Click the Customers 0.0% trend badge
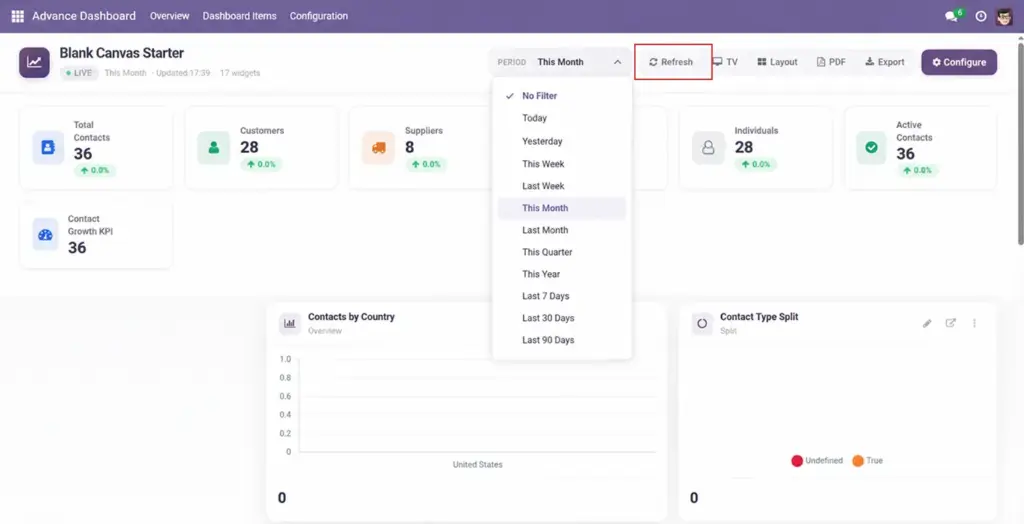 point(261,165)
